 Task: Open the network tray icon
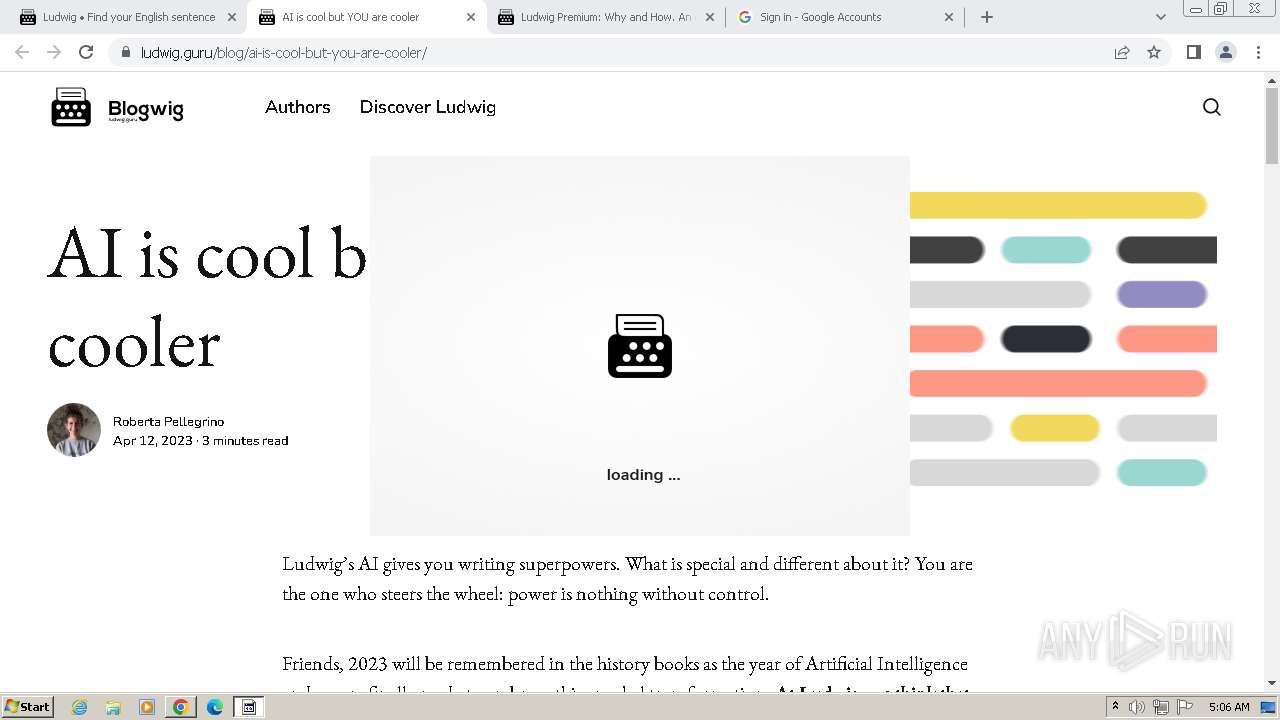(x=1161, y=707)
